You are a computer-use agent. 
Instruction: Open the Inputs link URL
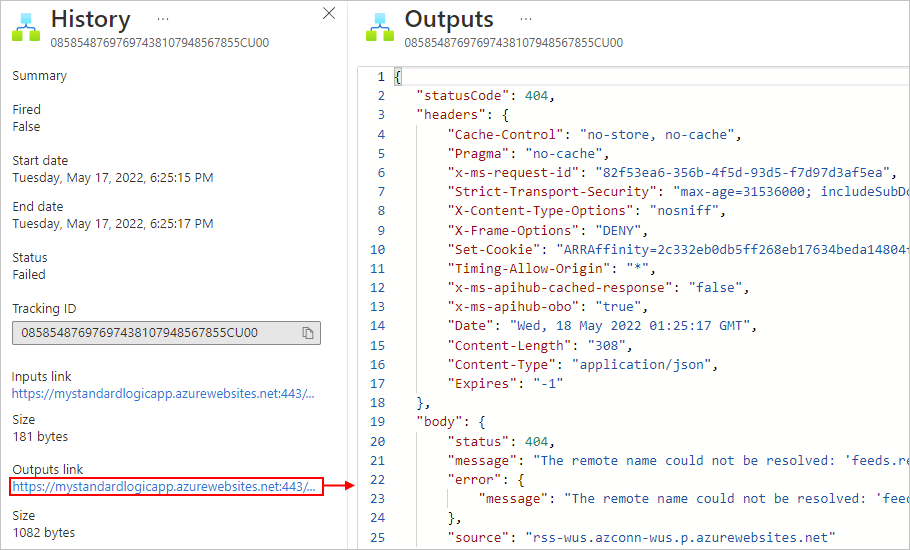coord(164,394)
